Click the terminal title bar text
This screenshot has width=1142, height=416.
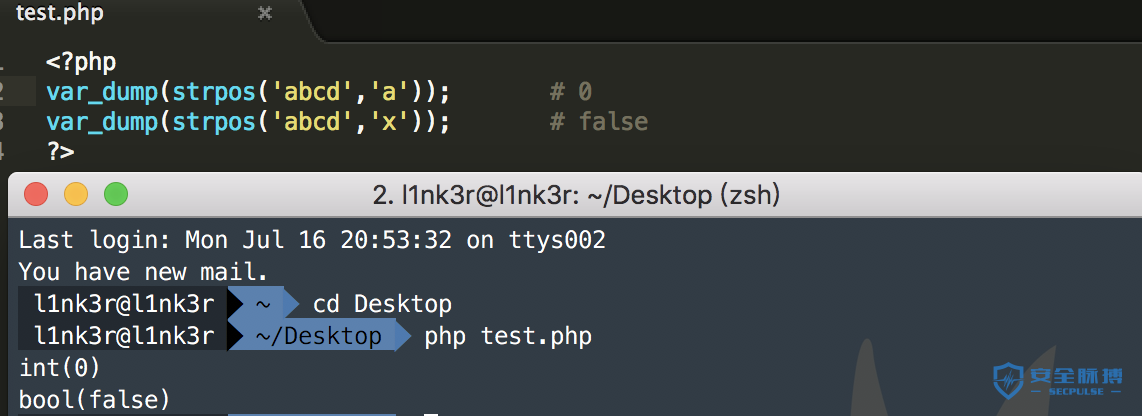pyautogui.click(x=576, y=195)
